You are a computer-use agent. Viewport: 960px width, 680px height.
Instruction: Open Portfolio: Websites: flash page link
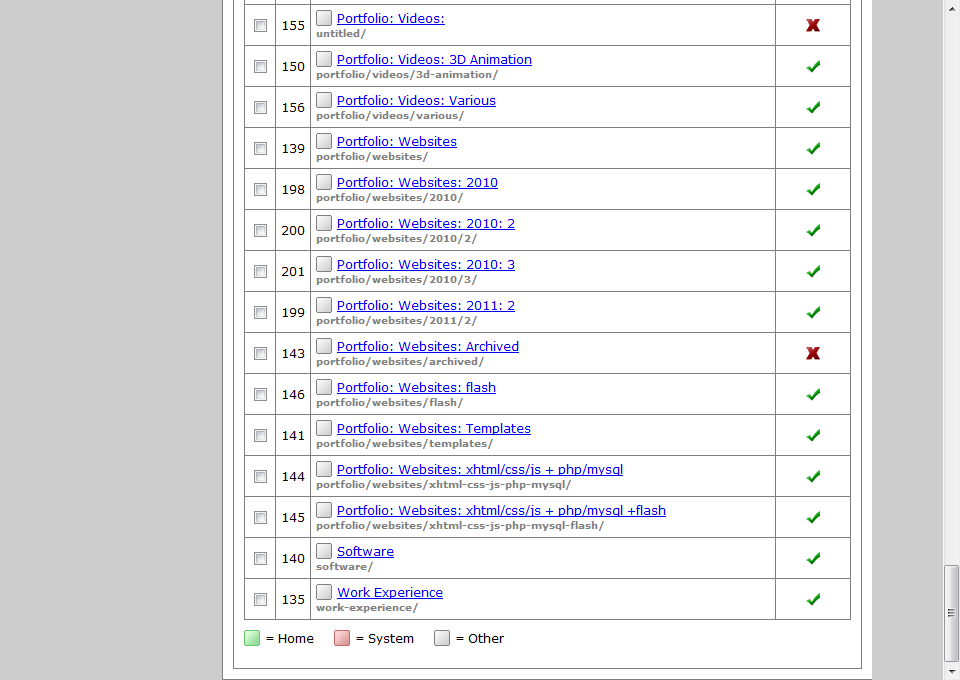(x=416, y=388)
